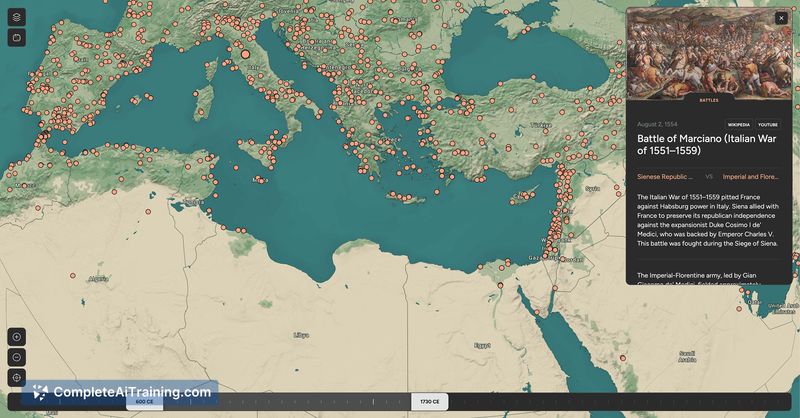This screenshot has width=800, height=418.
Task: Open the map layers panel
Action: 16,17
